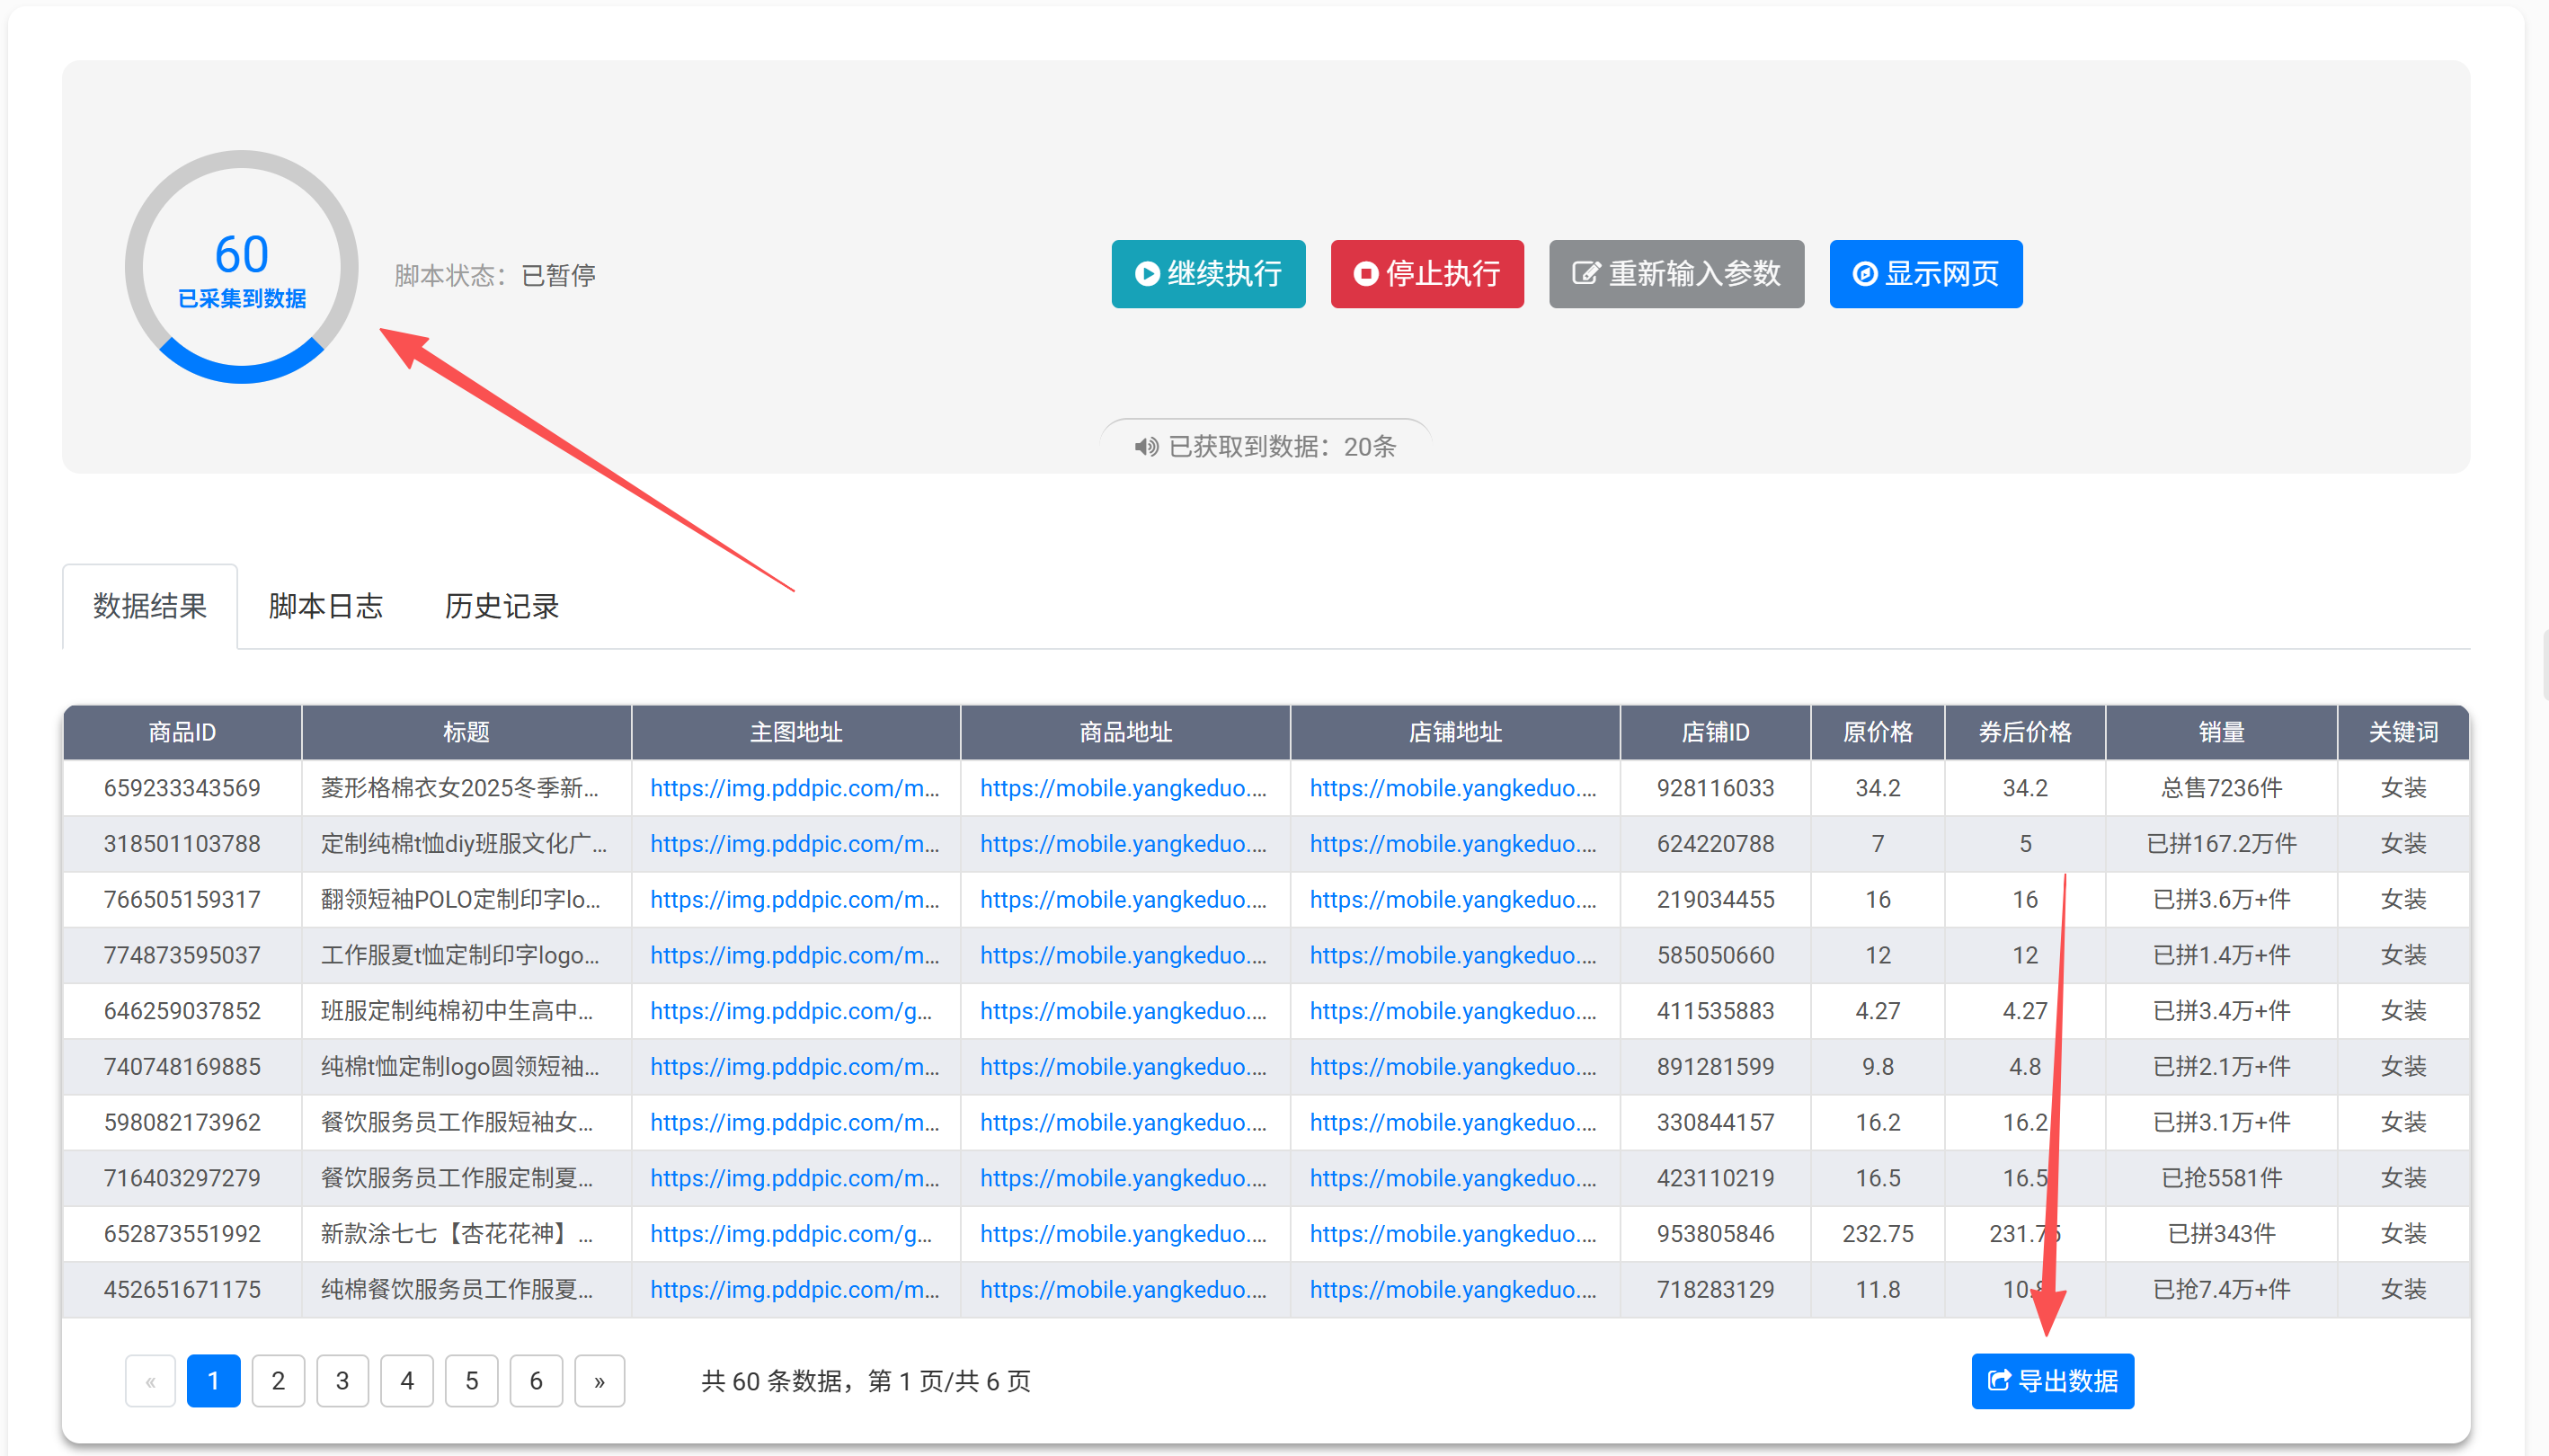
Task: Go to pagination page 6
Action: point(536,1381)
